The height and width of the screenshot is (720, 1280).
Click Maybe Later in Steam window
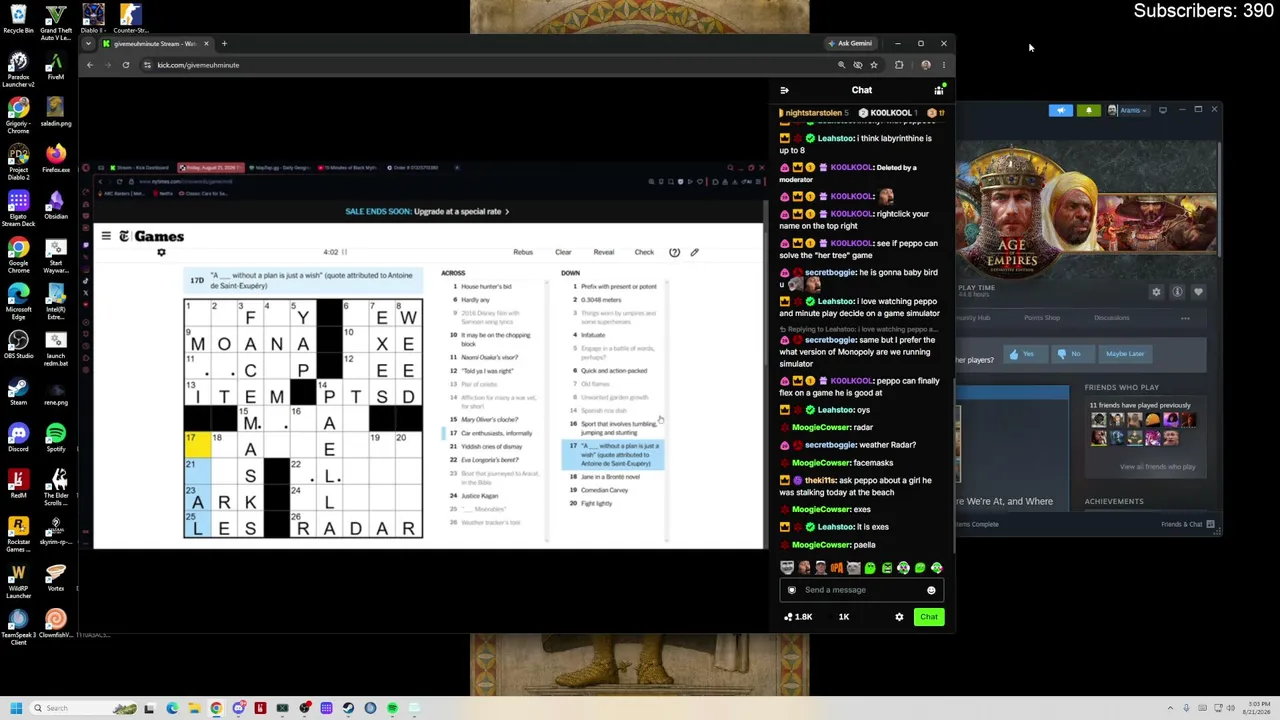pos(1125,354)
